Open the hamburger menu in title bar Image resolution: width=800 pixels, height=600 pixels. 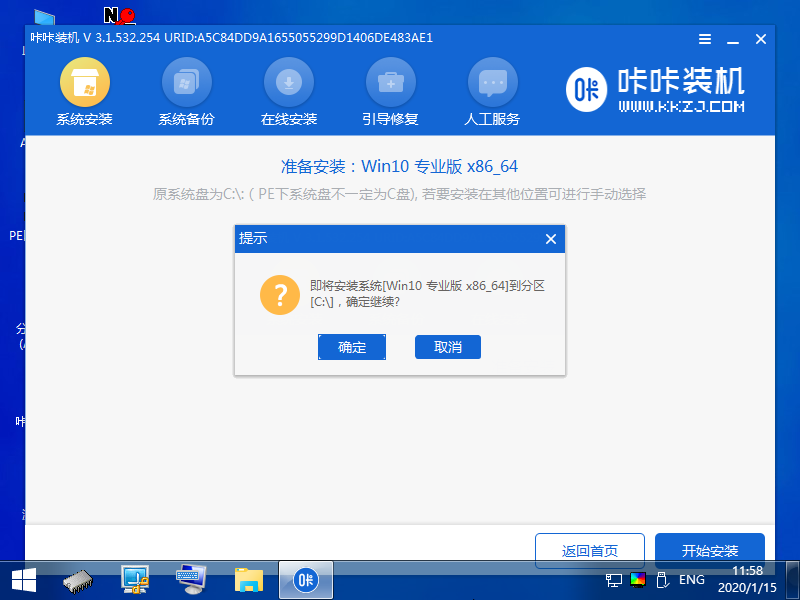(x=704, y=39)
